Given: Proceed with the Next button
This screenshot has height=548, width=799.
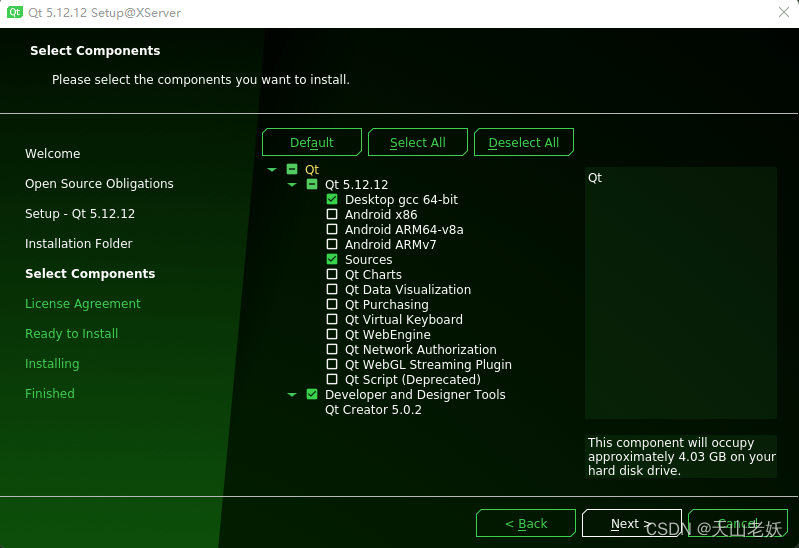Looking at the screenshot, I should click(632, 523).
